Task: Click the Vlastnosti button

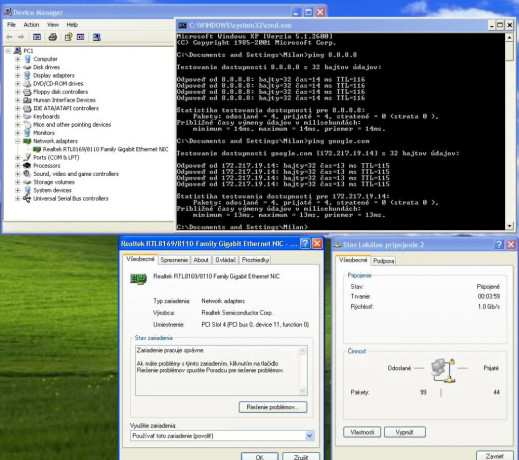Action: point(362,432)
